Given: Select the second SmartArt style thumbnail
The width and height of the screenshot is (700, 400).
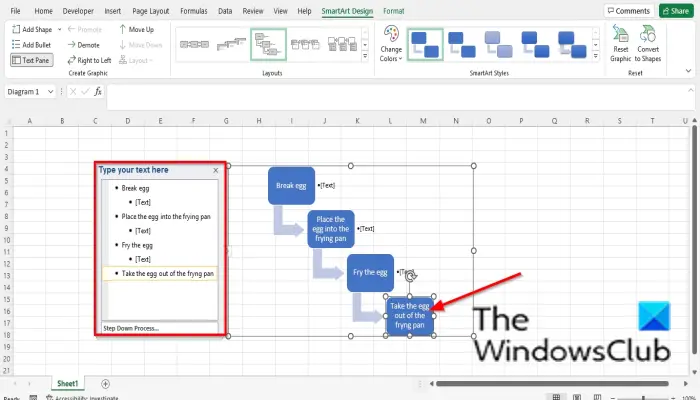Looking at the screenshot, I should (x=462, y=44).
